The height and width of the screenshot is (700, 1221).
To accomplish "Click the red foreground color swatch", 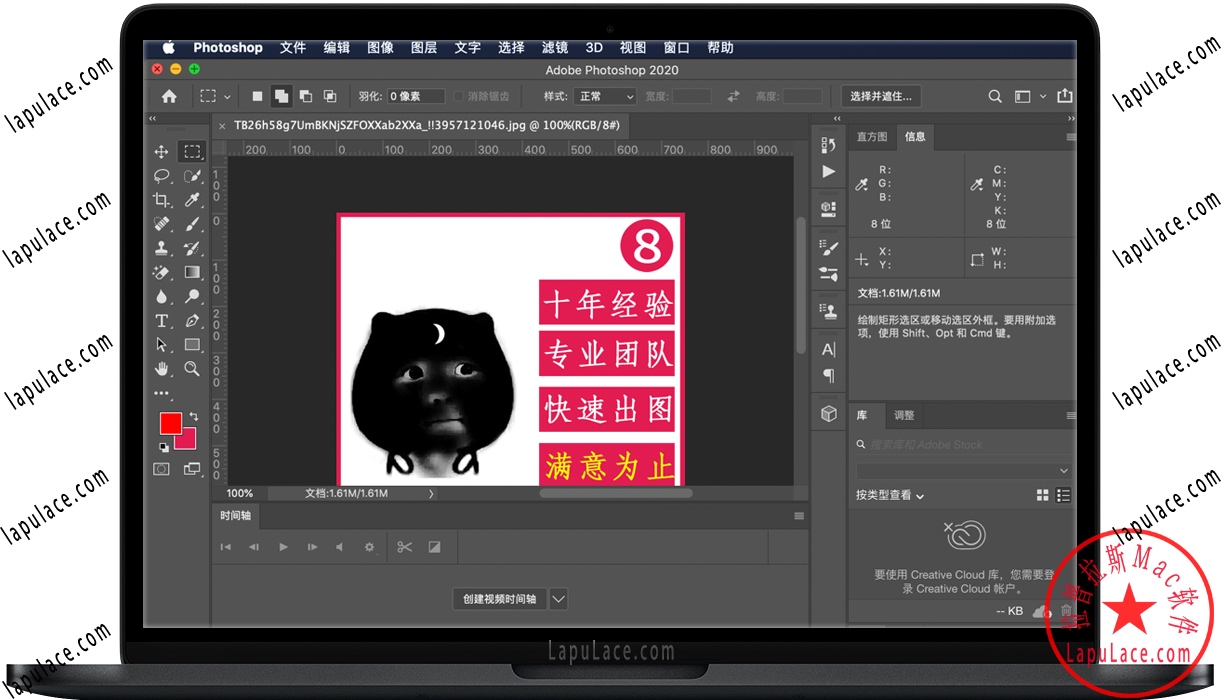I will click(170, 423).
